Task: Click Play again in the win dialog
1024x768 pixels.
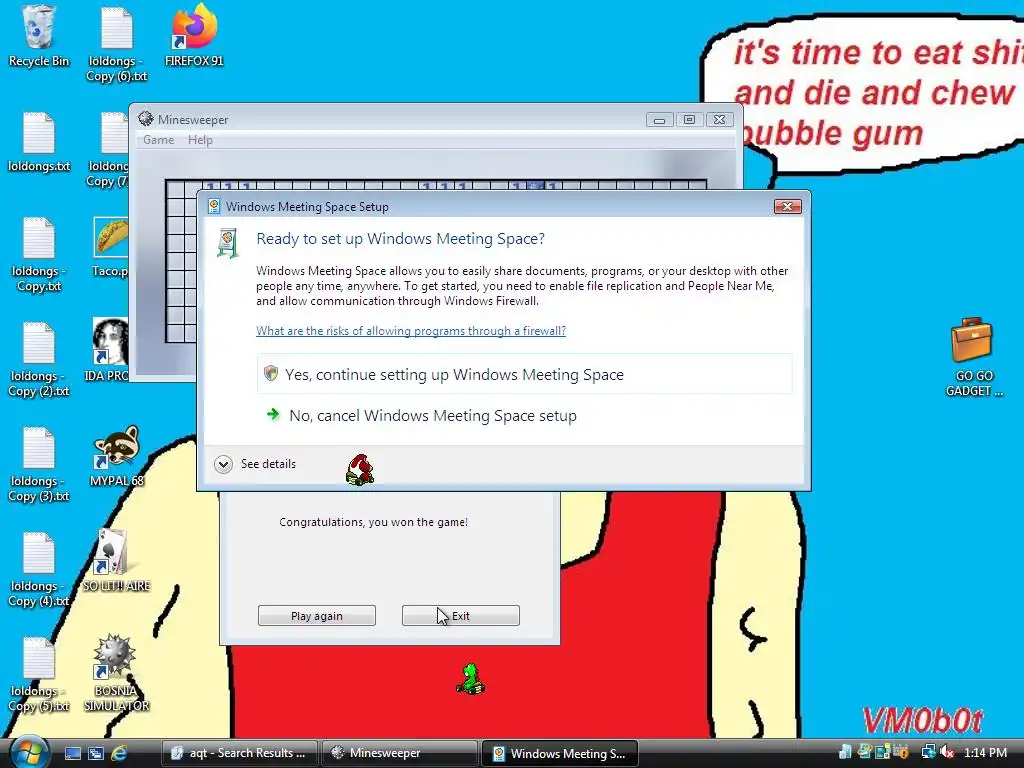Action: pos(317,615)
